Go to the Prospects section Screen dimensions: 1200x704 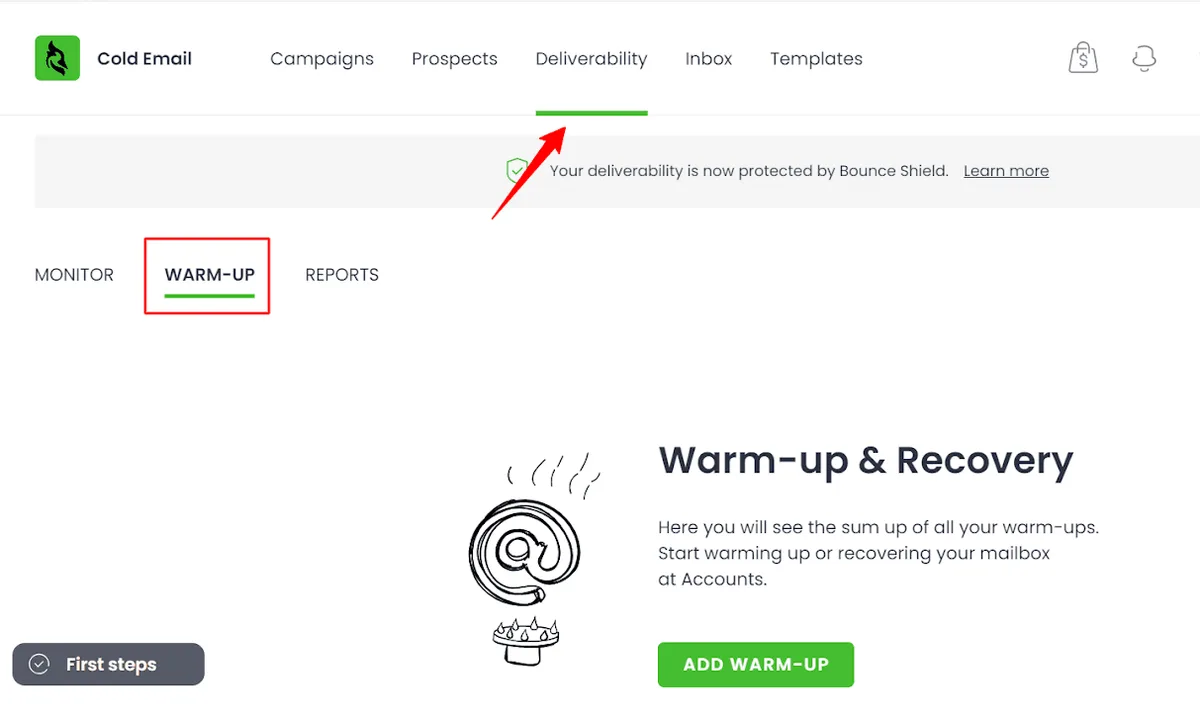[454, 59]
